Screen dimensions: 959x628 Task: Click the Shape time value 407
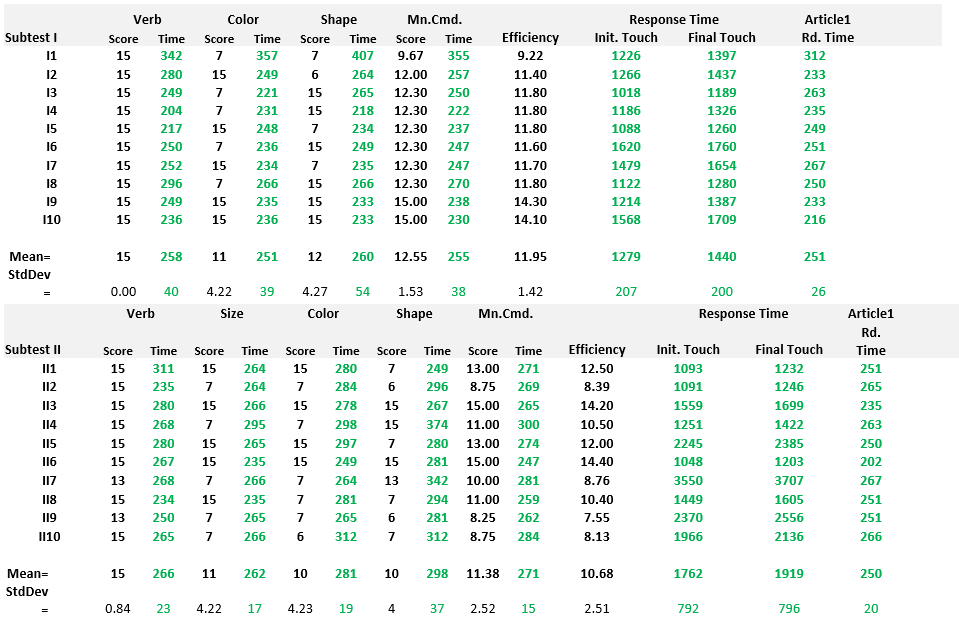pyautogui.click(x=362, y=56)
